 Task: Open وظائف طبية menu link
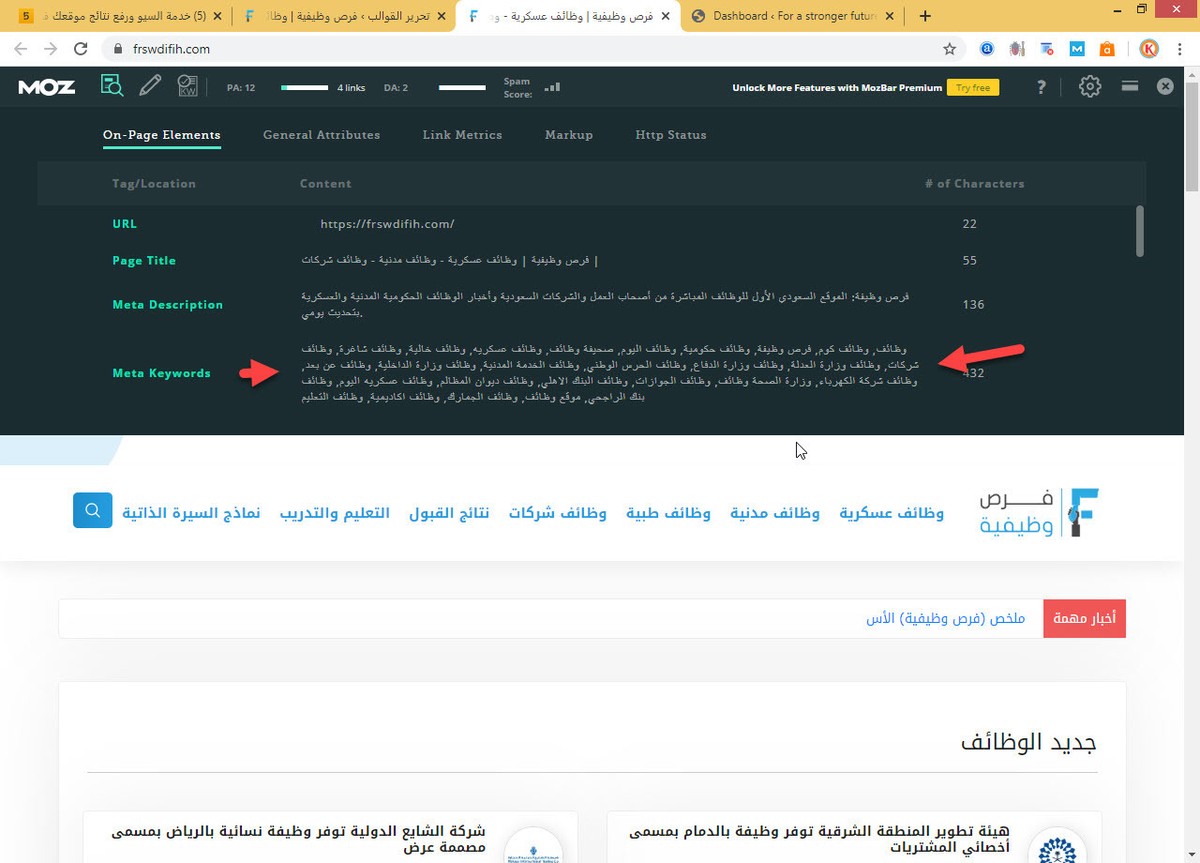tap(668, 513)
